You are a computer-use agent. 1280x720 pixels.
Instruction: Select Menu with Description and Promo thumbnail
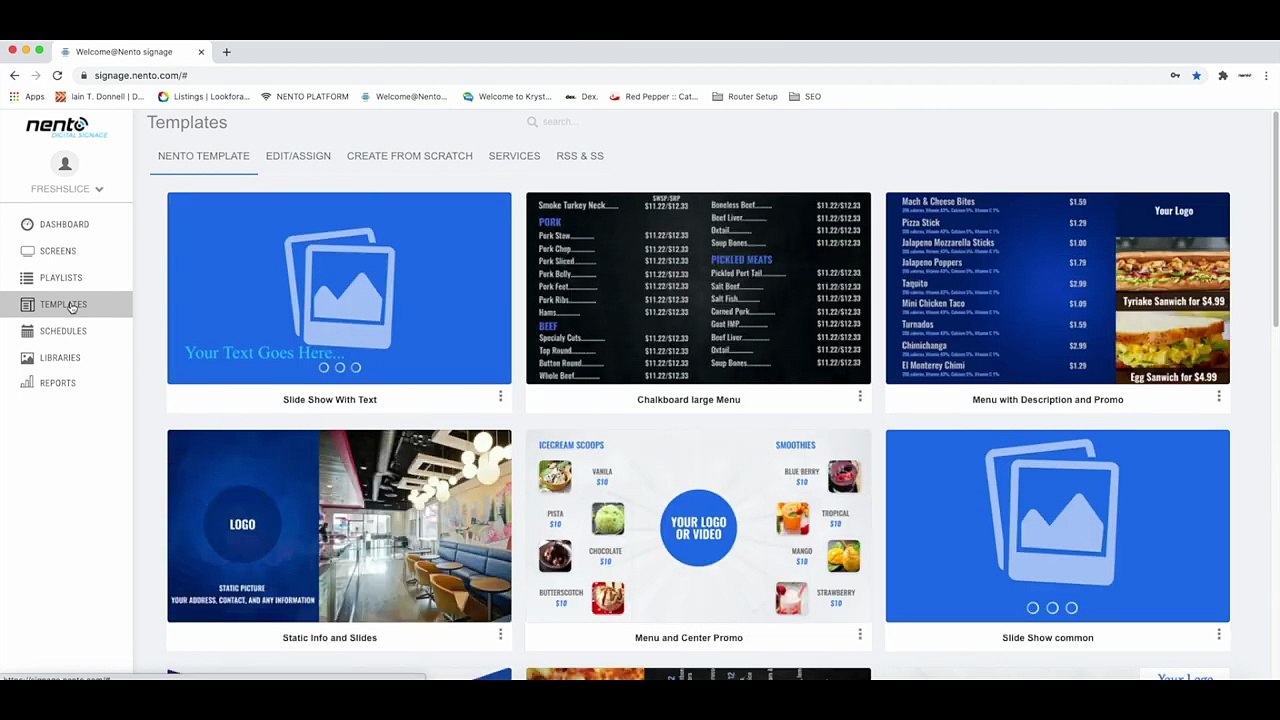[x=1058, y=288]
